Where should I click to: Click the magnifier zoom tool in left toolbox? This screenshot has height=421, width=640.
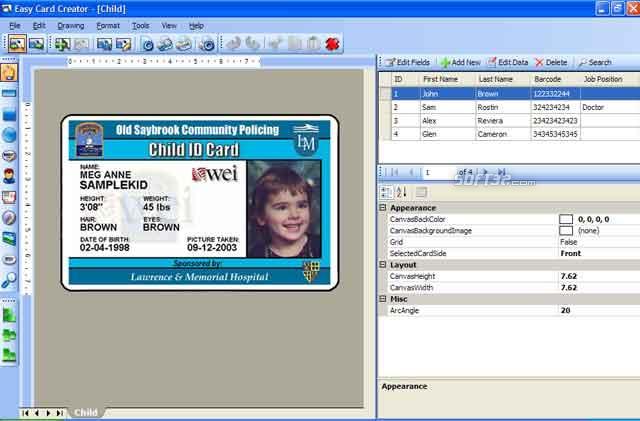click(x=11, y=281)
